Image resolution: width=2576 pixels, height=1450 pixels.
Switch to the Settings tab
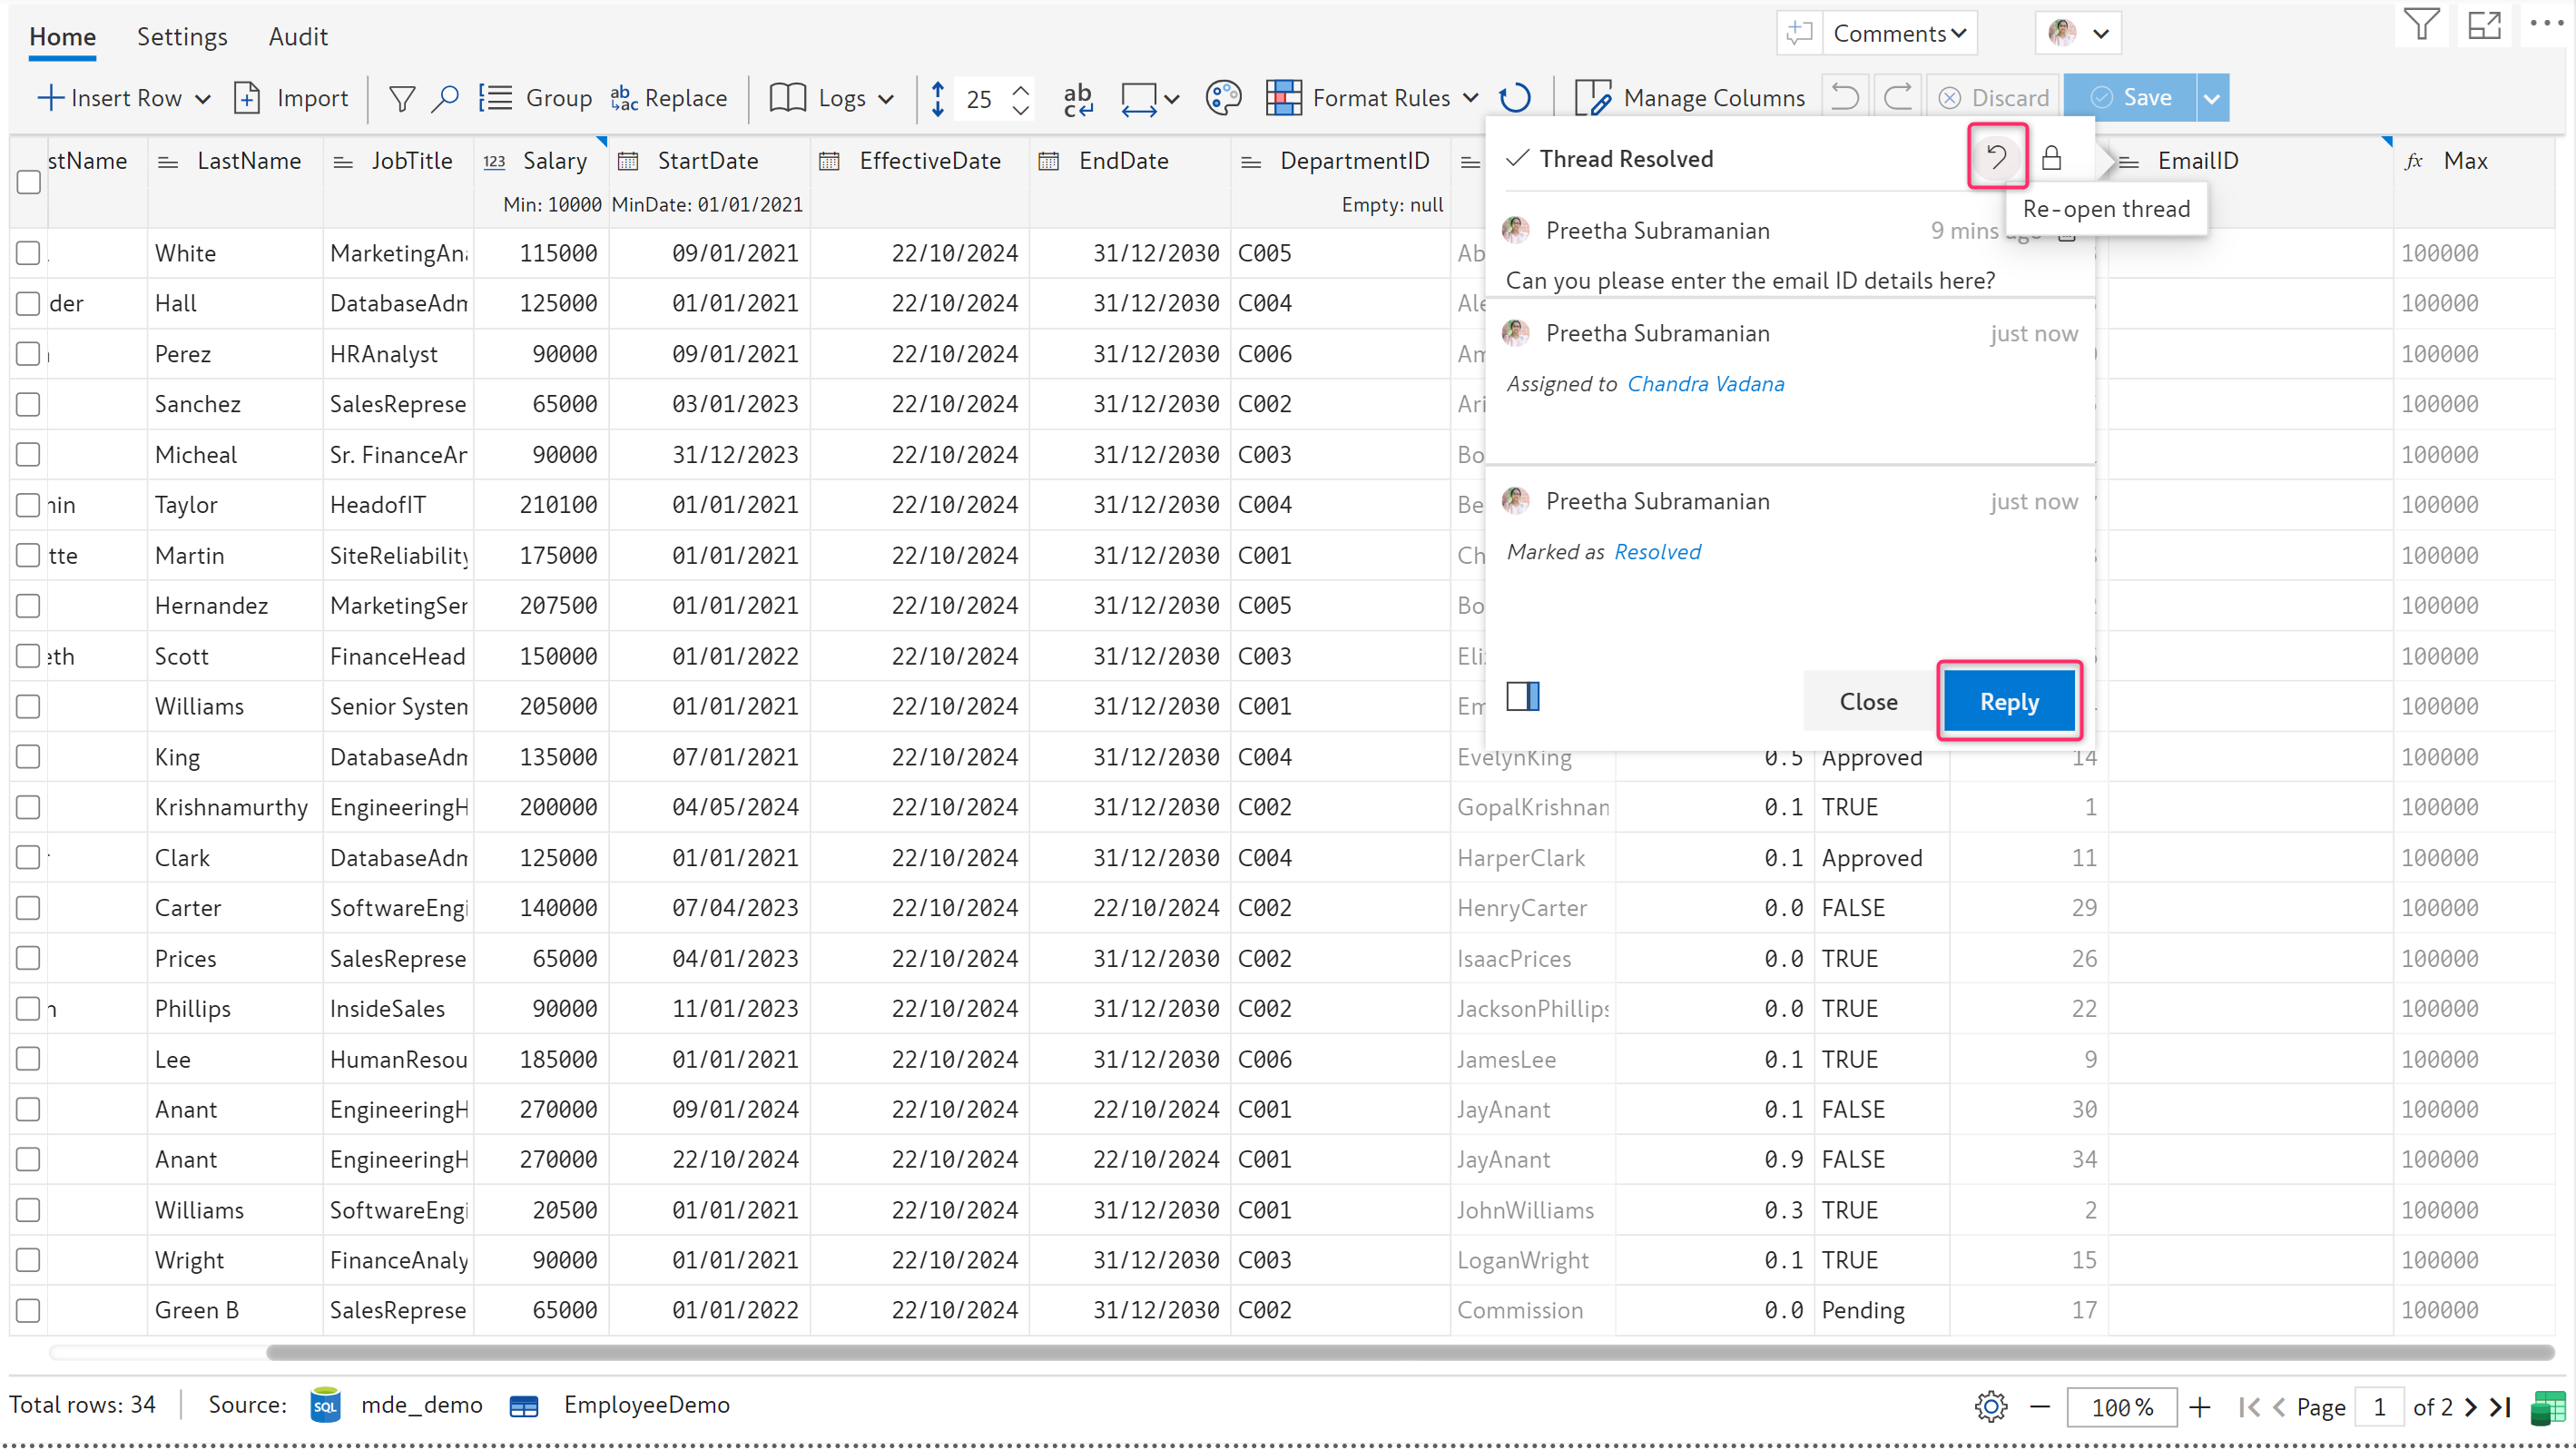click(x=182, y=36)
